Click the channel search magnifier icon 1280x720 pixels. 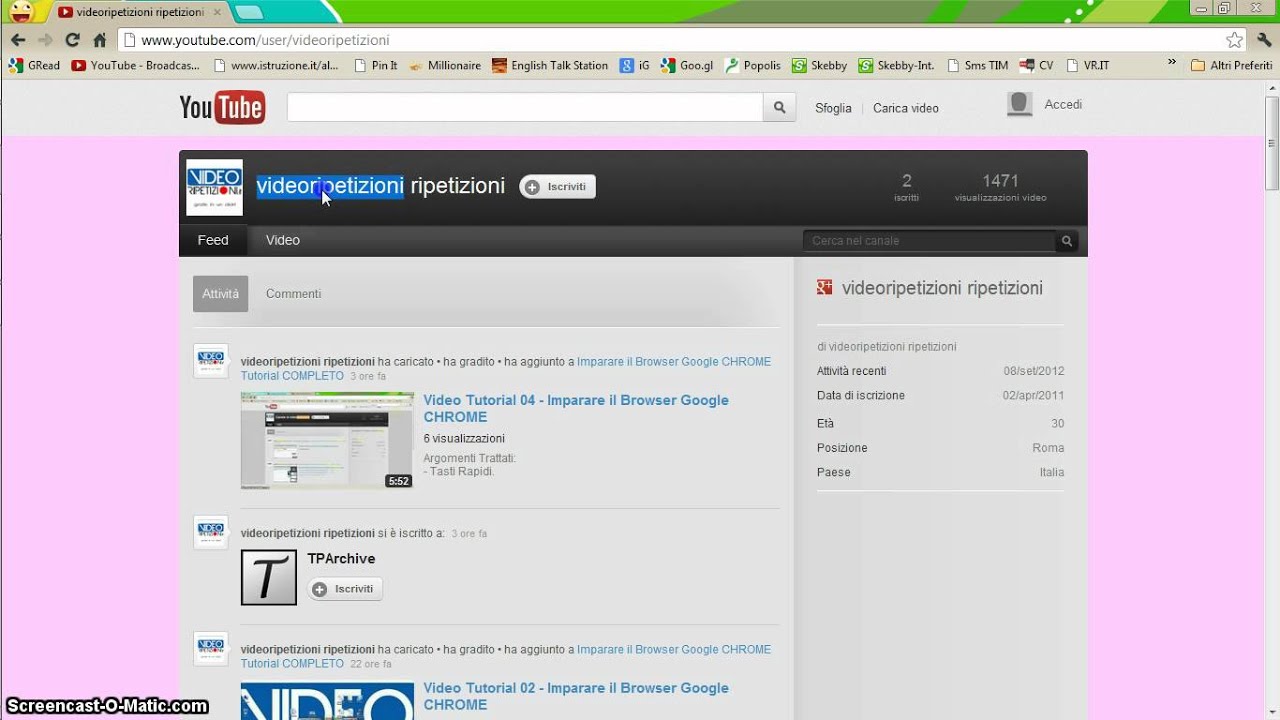coord(1067,241)
